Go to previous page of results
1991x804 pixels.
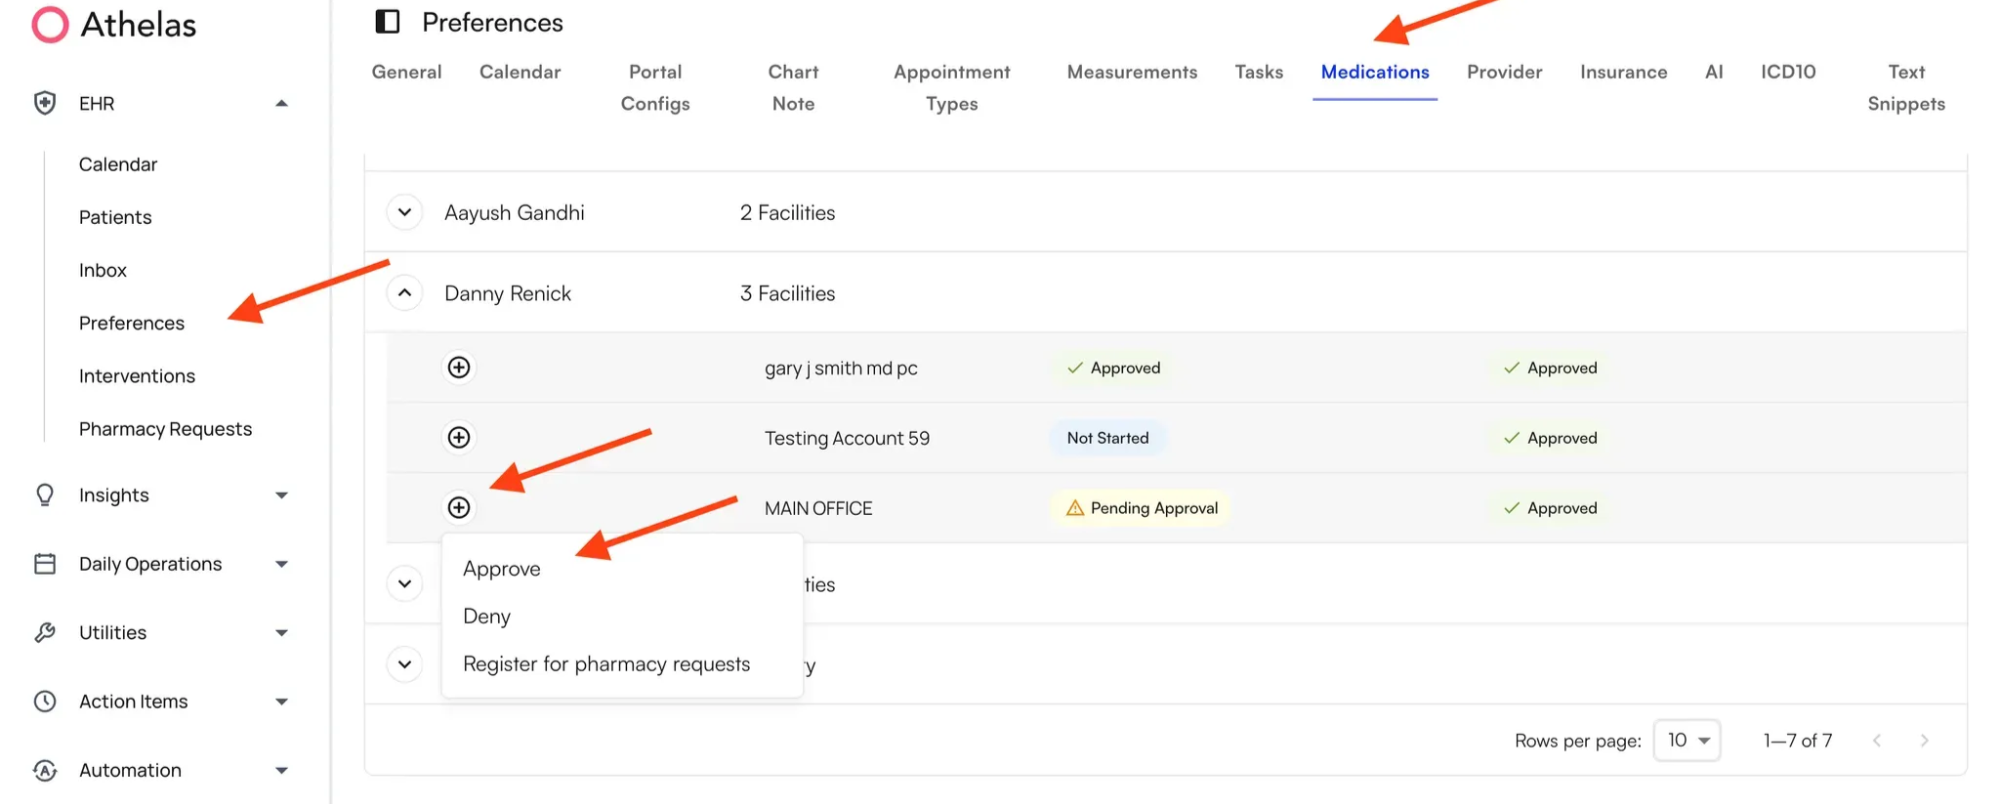(x=1877, y=740)
